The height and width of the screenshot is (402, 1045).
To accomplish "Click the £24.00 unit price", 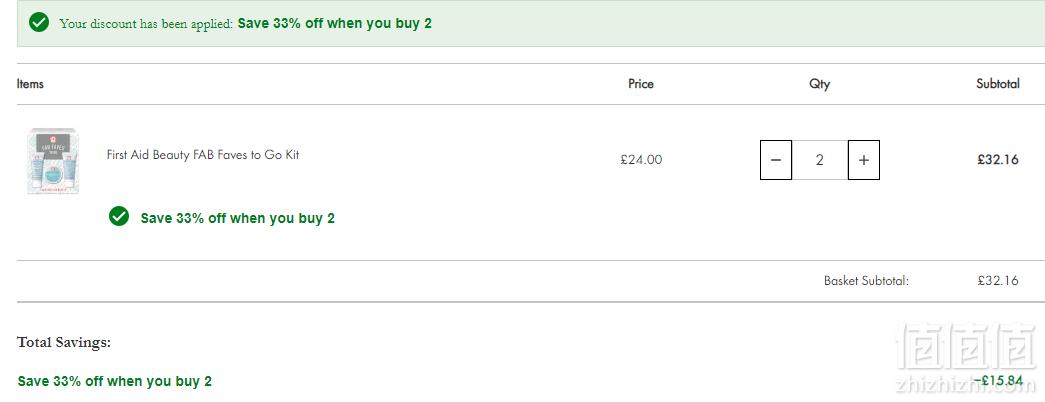I will point(641,160).
